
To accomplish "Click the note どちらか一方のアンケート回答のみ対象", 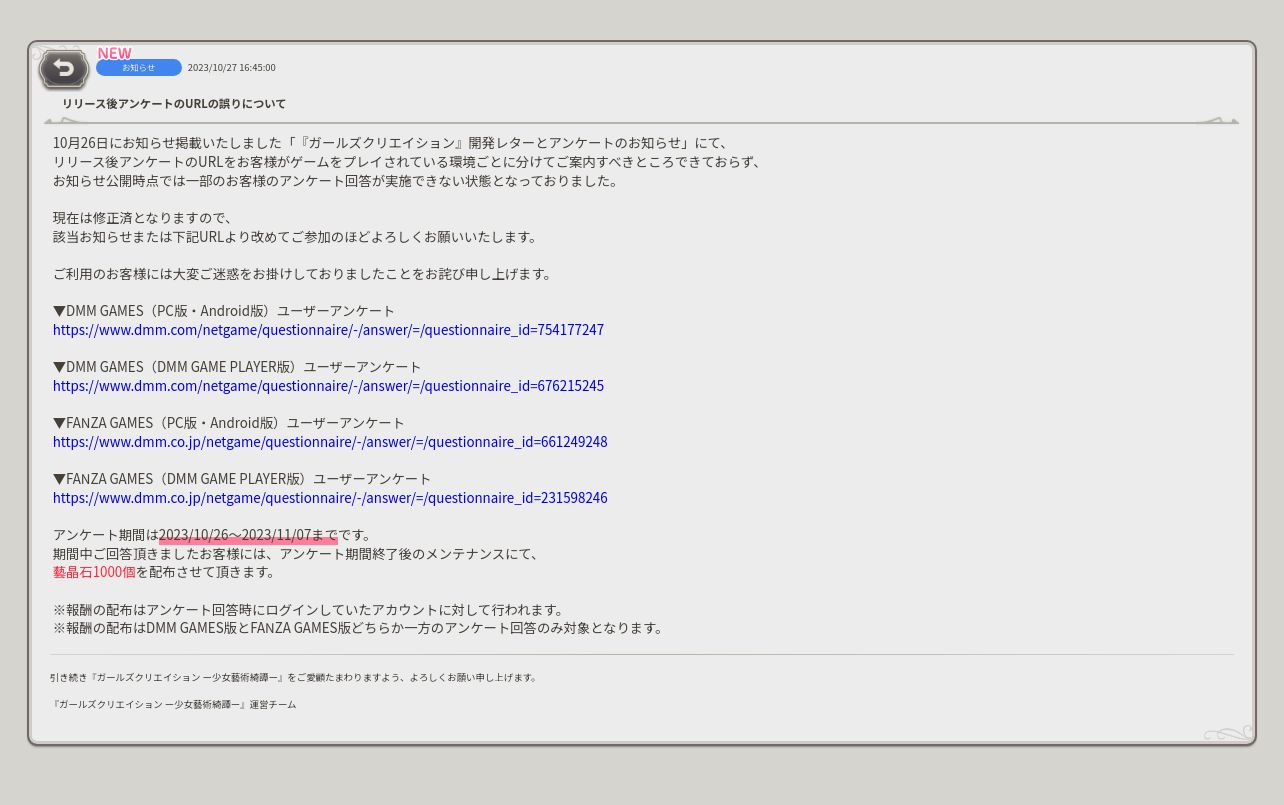I will pyautogui.click(x=360, y=628).
